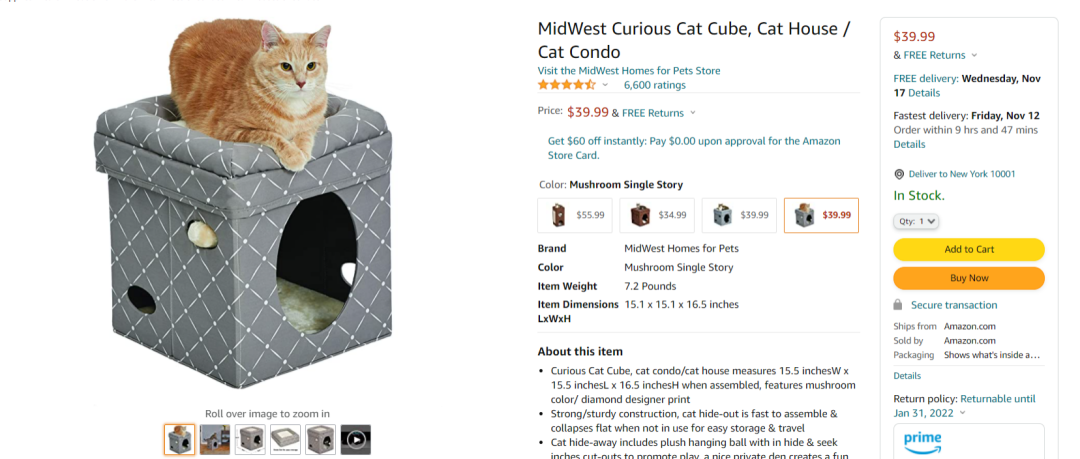
Task: Open the Qty quantity dropdown
Action: [916, 221]
